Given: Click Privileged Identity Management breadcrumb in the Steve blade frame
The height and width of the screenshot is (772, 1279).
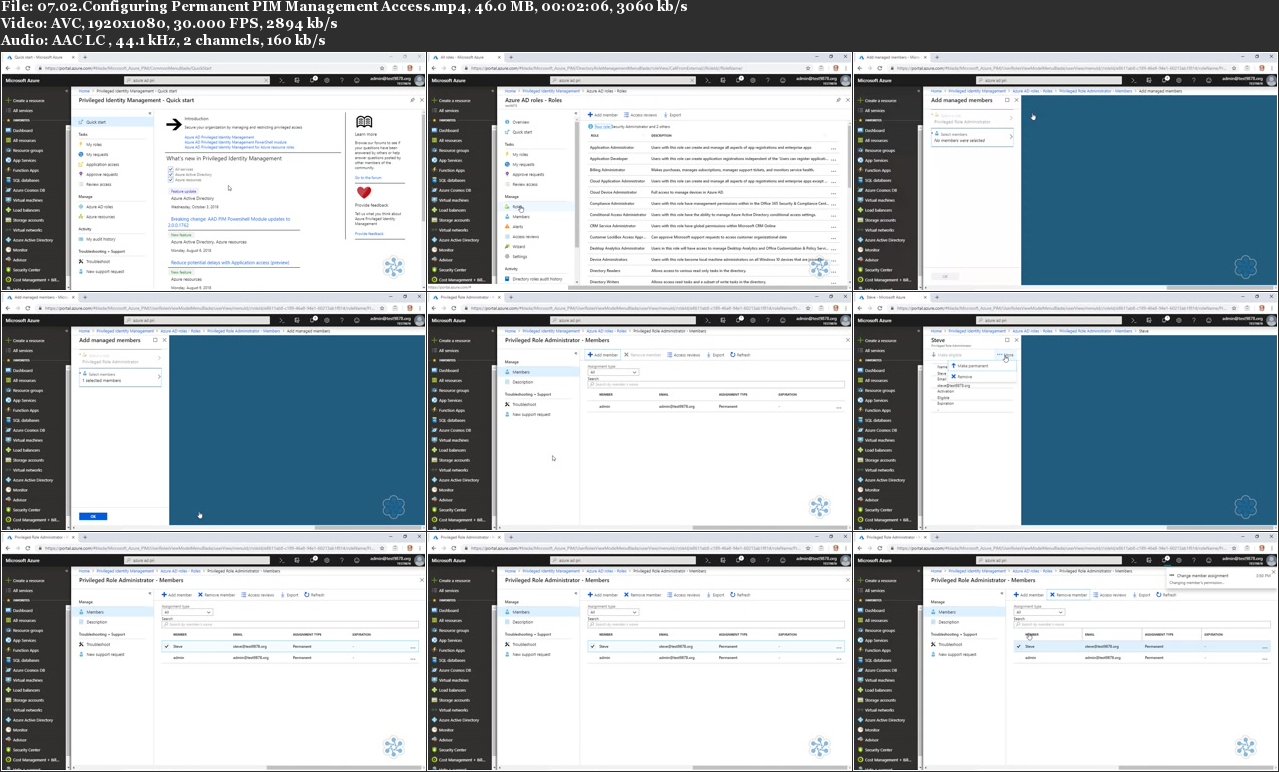Looking at the screenshot, I should 976,330.
